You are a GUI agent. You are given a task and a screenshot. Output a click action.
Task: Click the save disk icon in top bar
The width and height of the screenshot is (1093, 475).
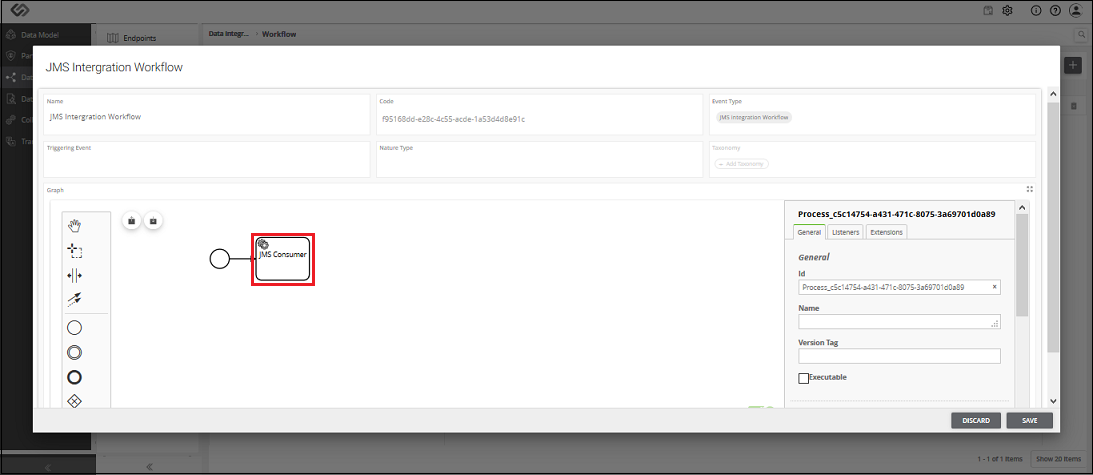(x=988, y=10)
